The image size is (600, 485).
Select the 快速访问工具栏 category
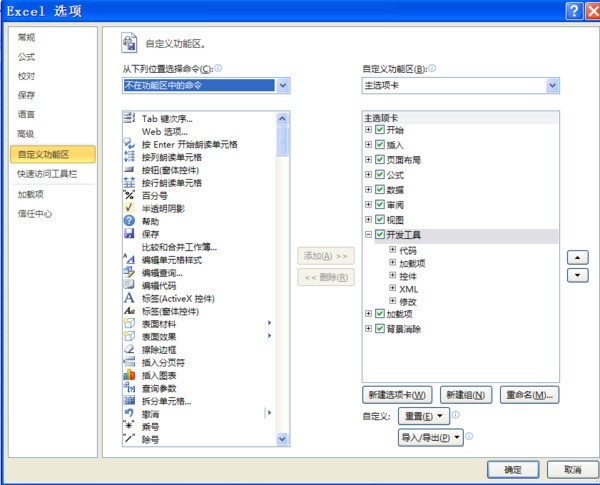(x=47, y=174)
